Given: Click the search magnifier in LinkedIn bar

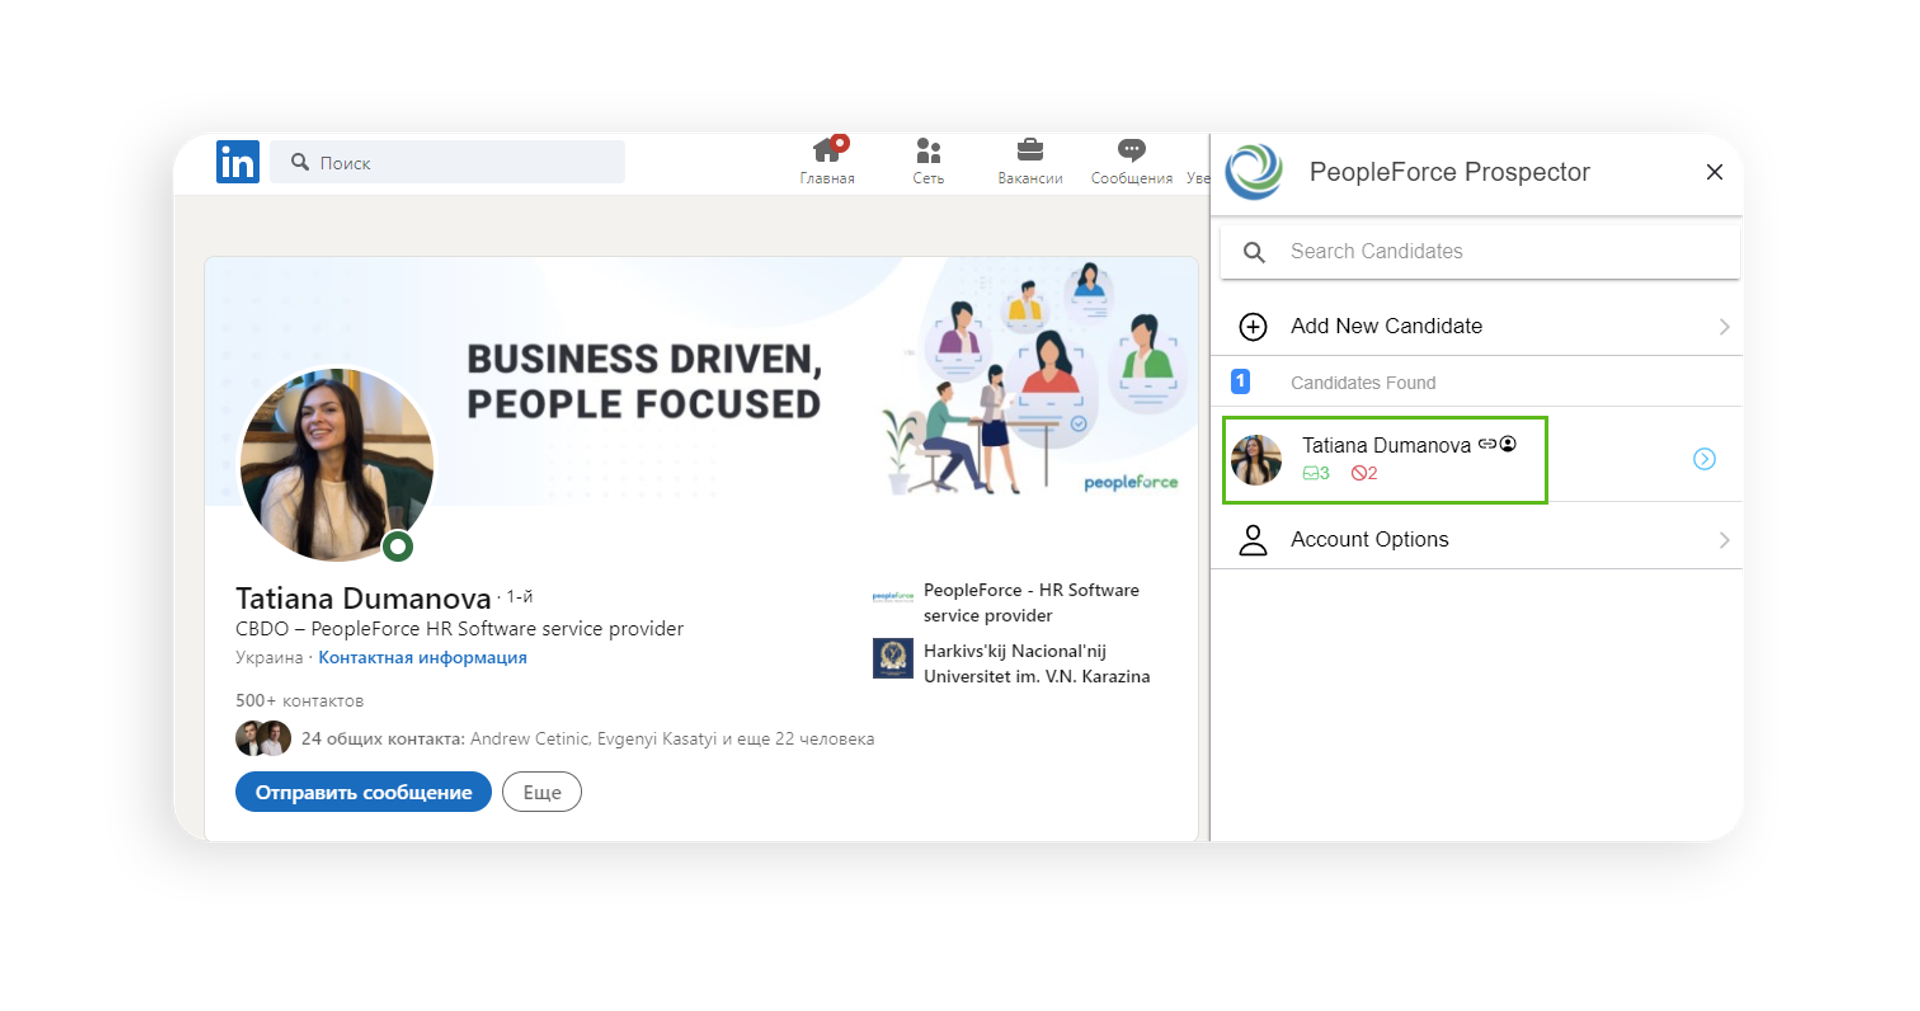Looking at the screenshot, I should 299,162.
